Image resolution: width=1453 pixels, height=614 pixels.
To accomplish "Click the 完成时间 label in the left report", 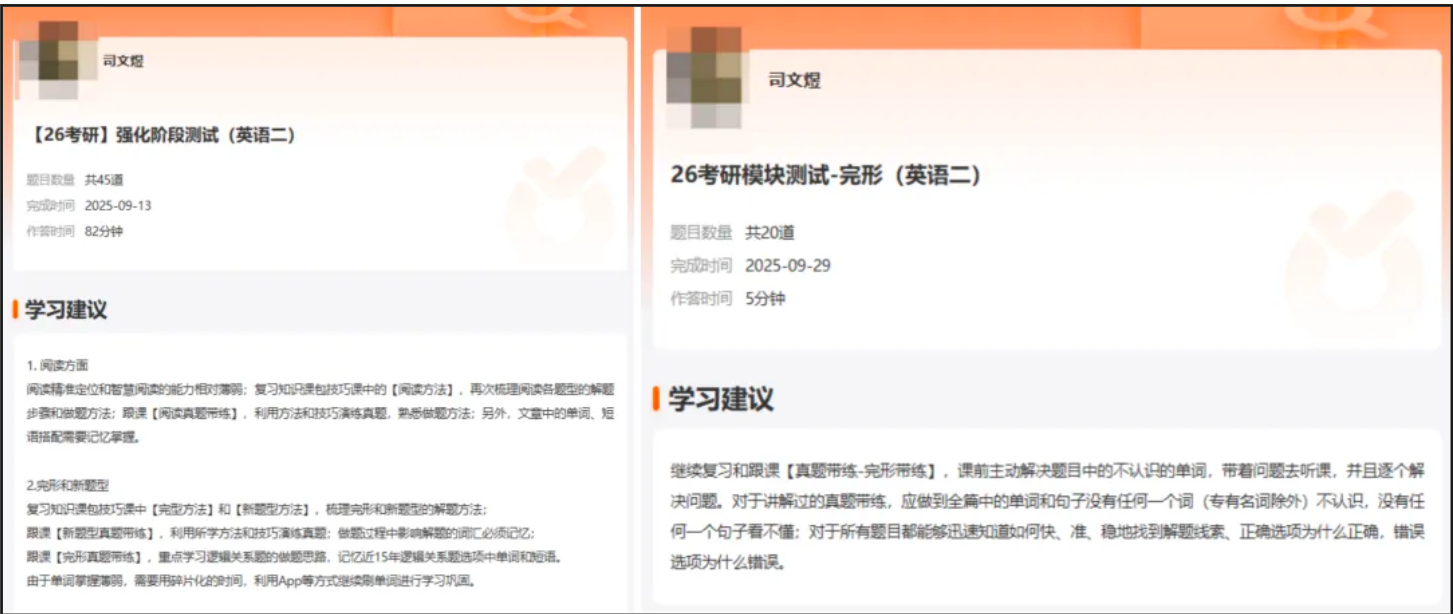I will pos(50,206).
